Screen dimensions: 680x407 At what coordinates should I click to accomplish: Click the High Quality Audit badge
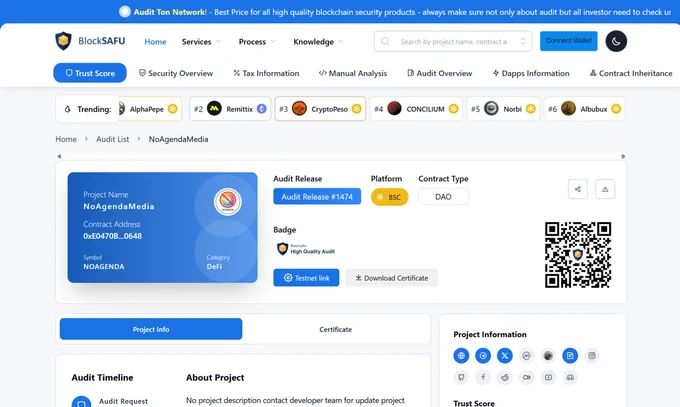pos(306,249)
